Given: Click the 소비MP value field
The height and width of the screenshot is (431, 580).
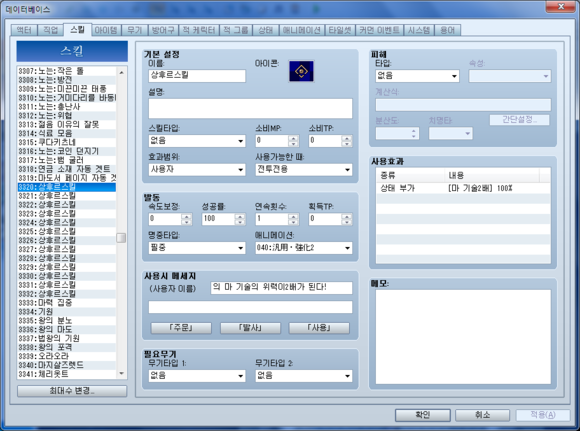Looking at the screenshot, I should [x=272, y=141].
